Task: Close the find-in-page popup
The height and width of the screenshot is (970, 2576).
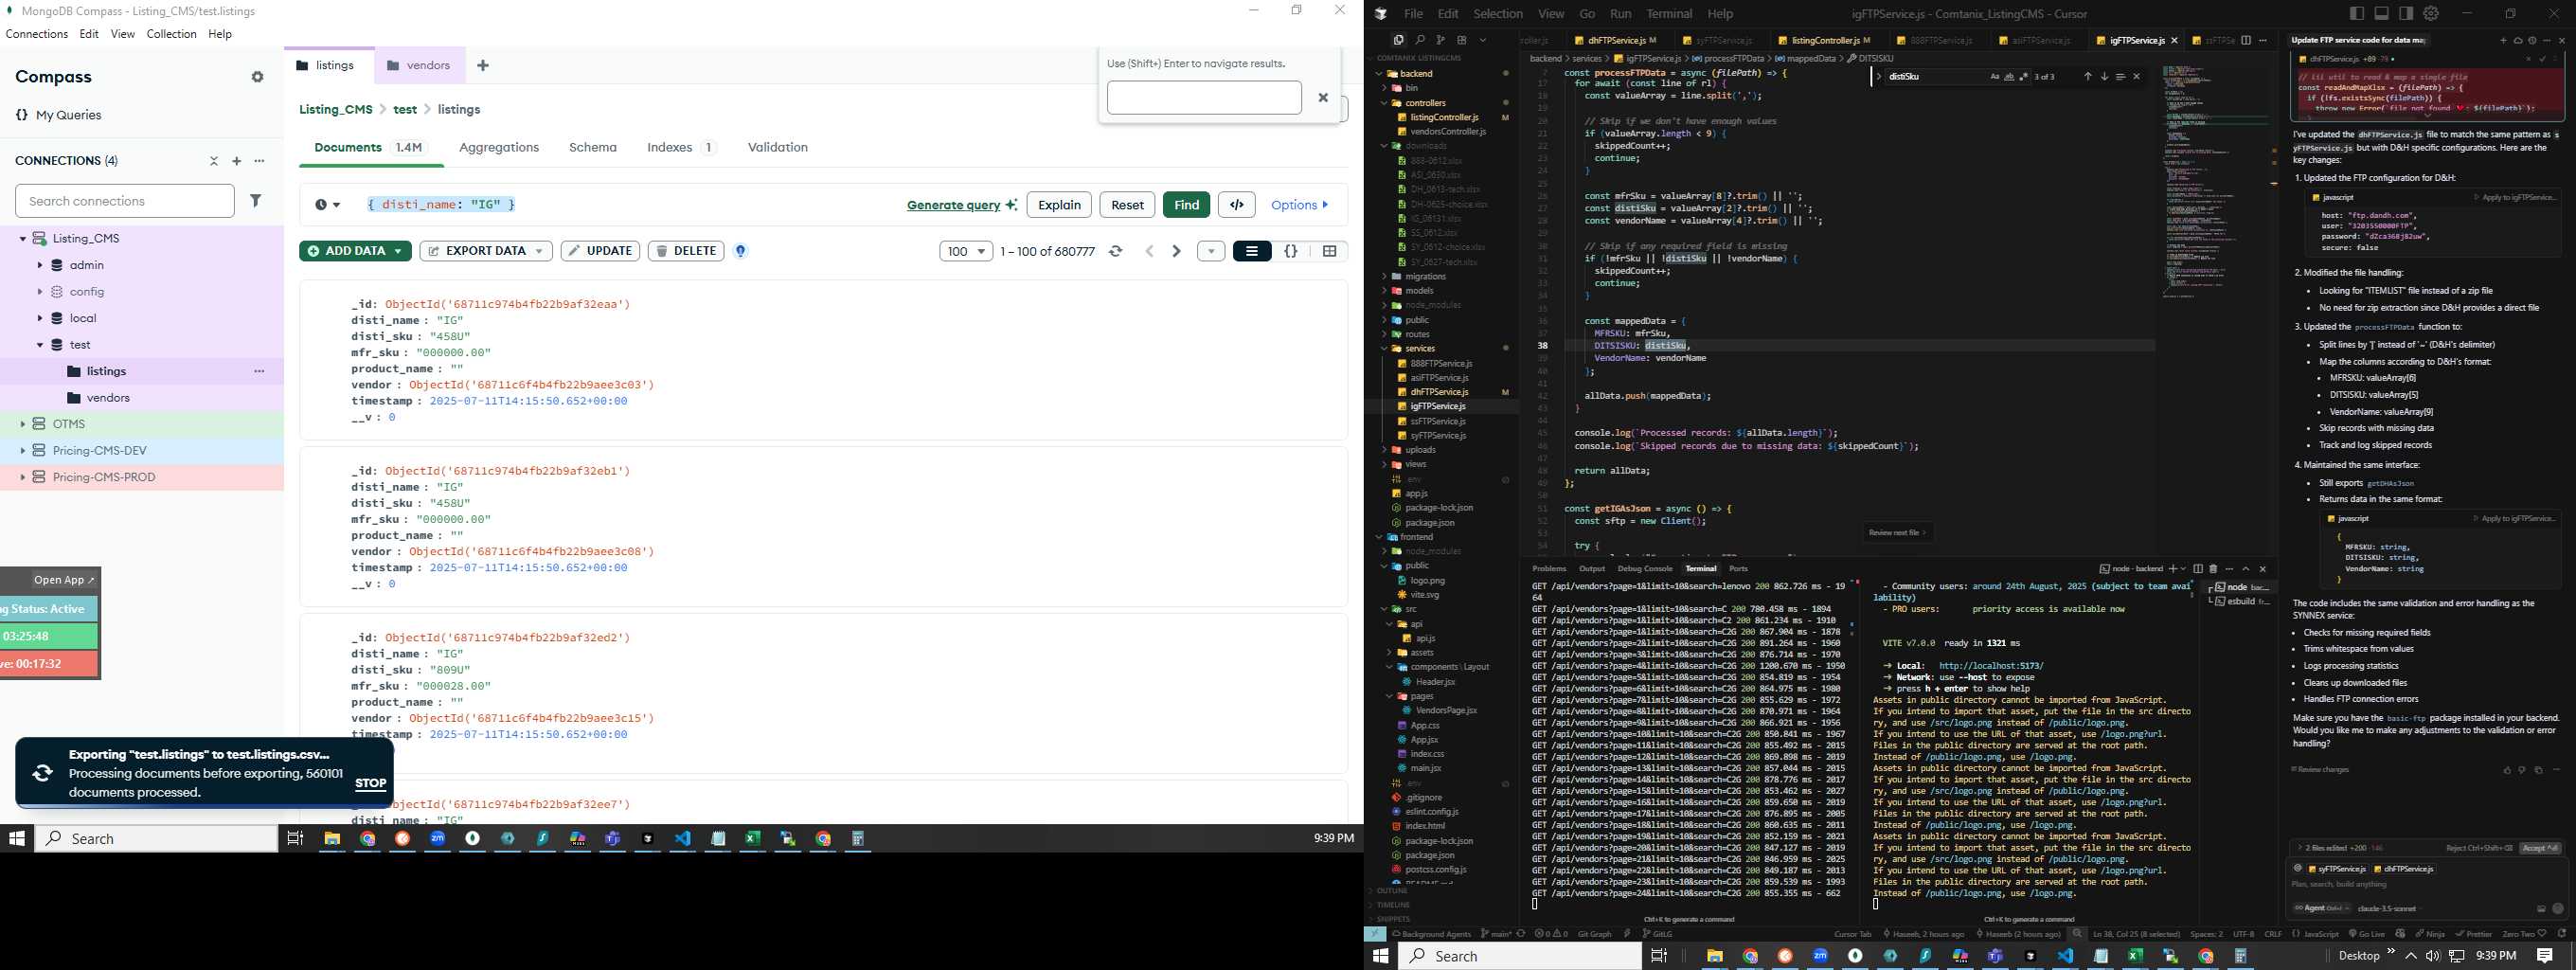Action: (1323, 98)
